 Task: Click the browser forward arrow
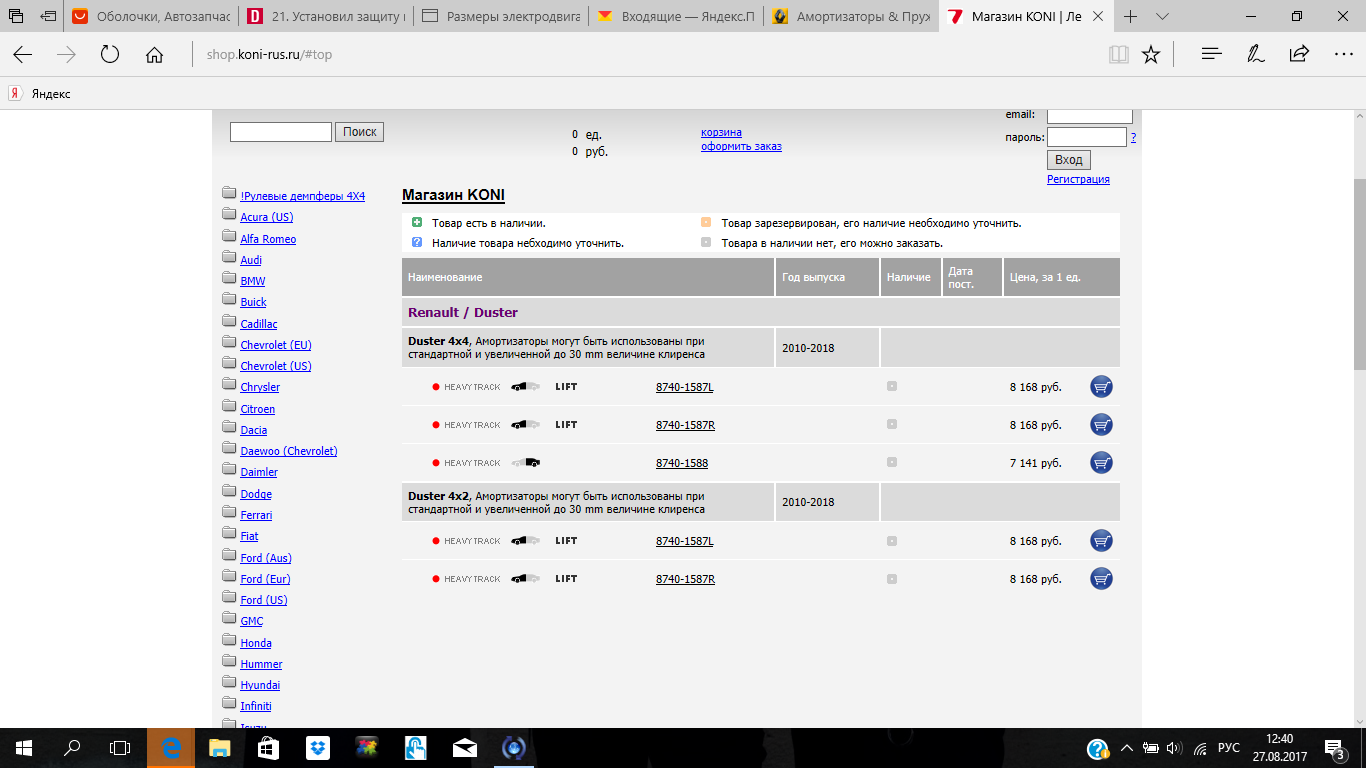[66, 55]
